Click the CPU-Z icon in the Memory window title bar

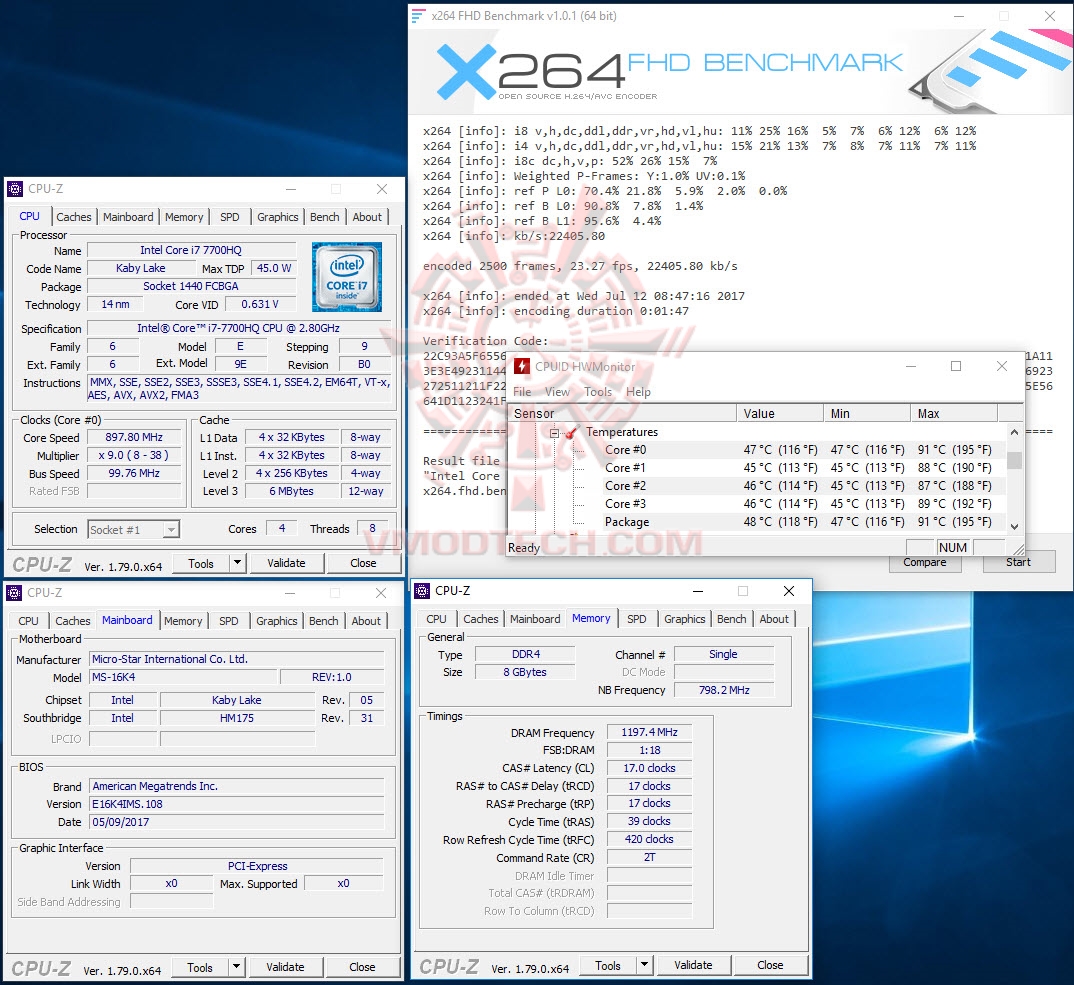tap(423, 591)
